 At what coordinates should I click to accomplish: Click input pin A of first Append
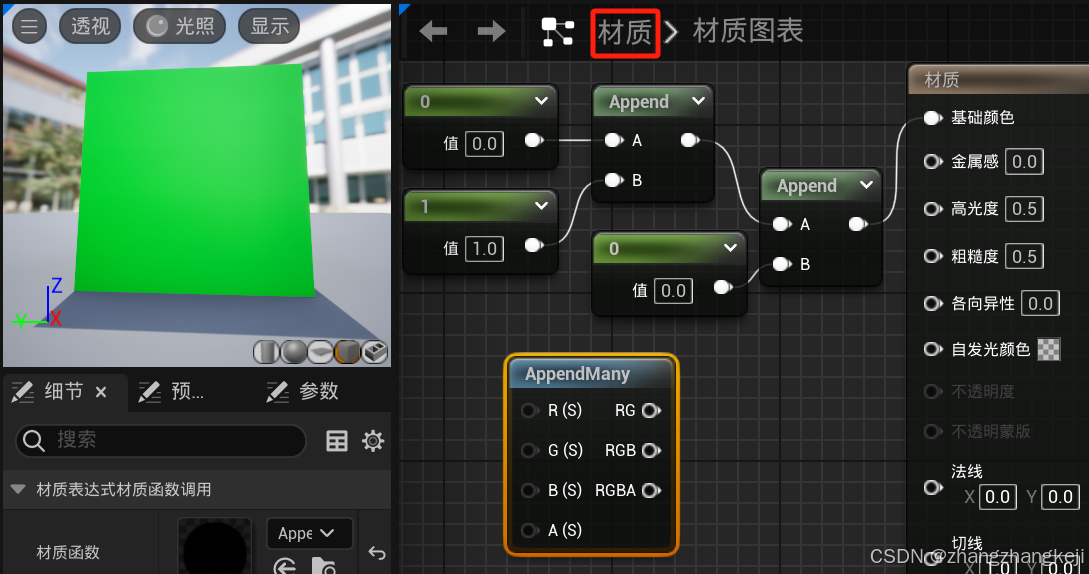pyautogui.click(x=614, y=140)
